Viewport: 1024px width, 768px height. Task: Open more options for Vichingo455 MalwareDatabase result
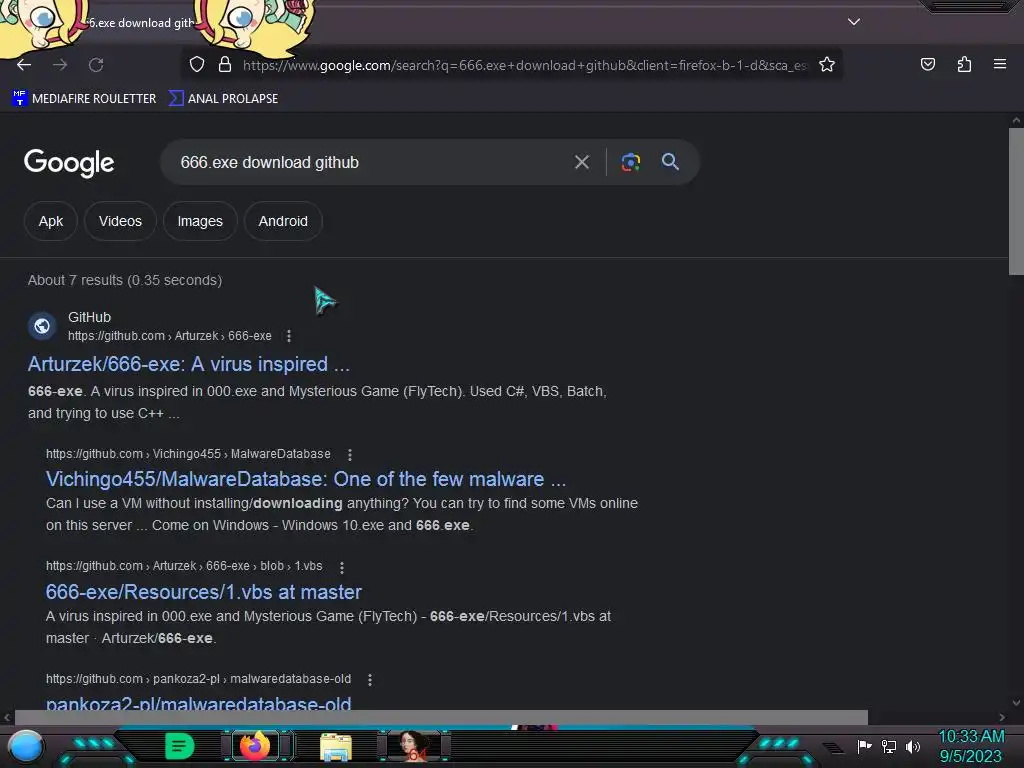(350, 455)
